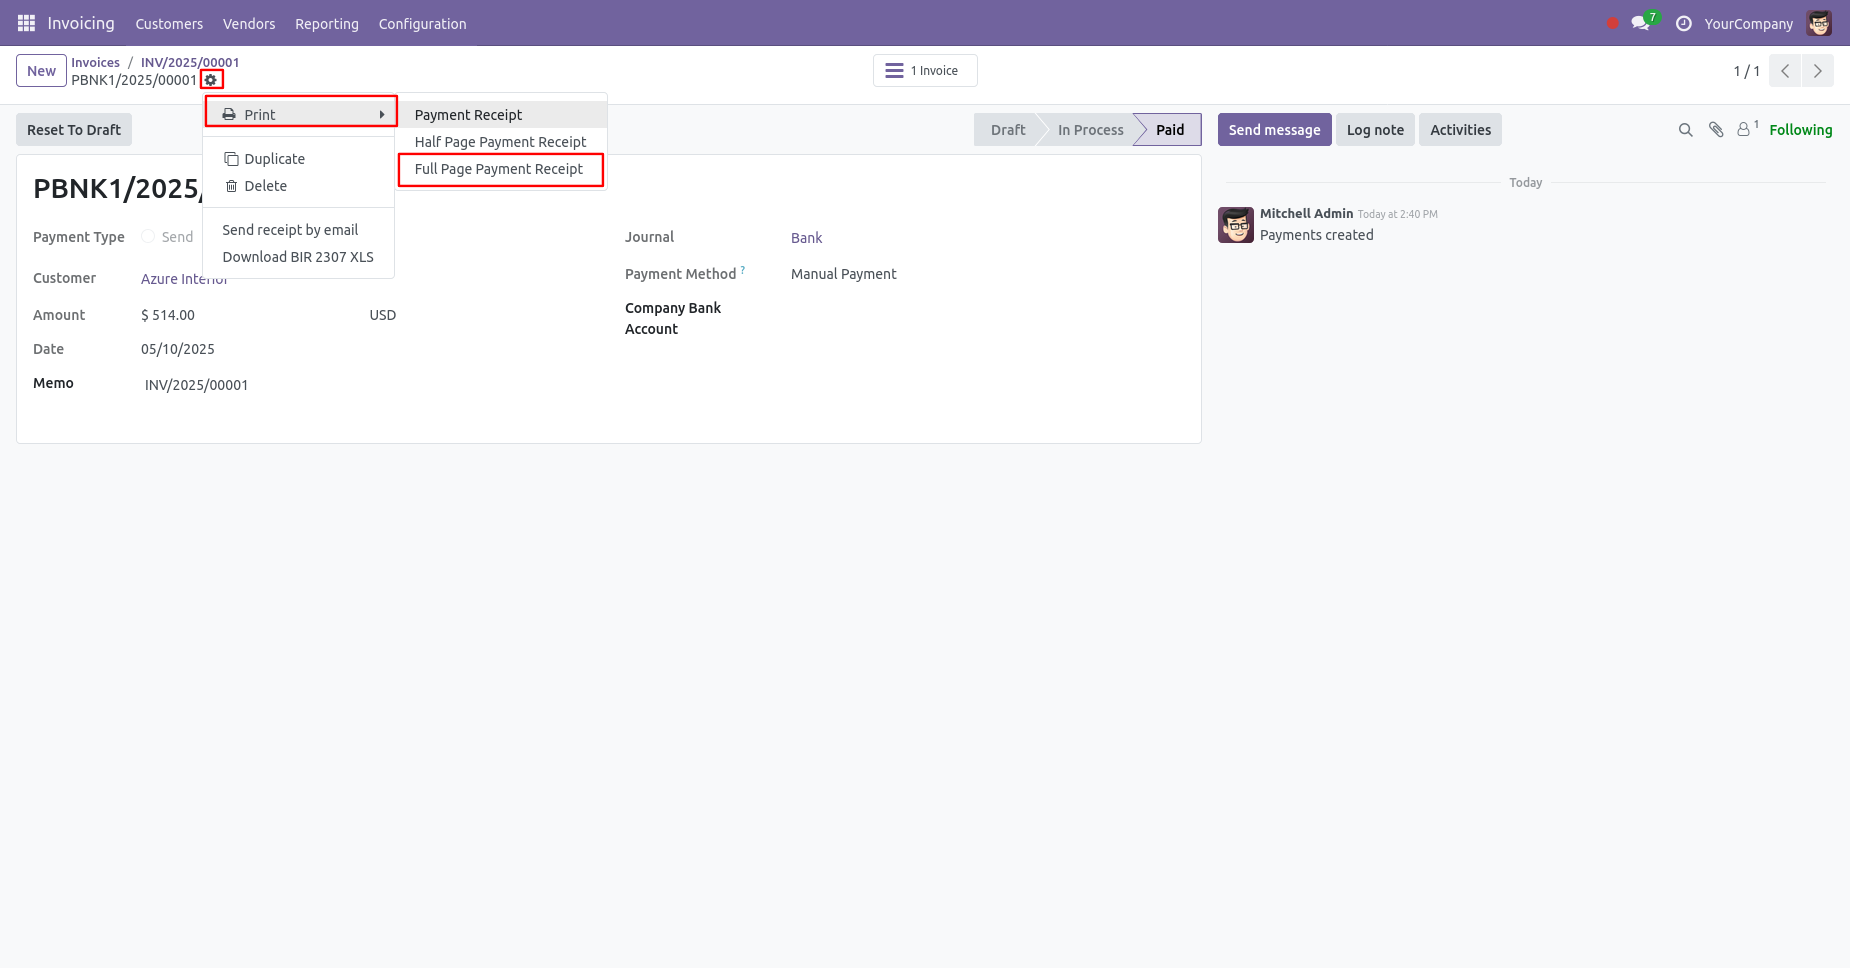Image resolution: width=1850 pixels, height=968 pixels.
Task: Click the Company Bank Account label
Action: coord(673,318)
